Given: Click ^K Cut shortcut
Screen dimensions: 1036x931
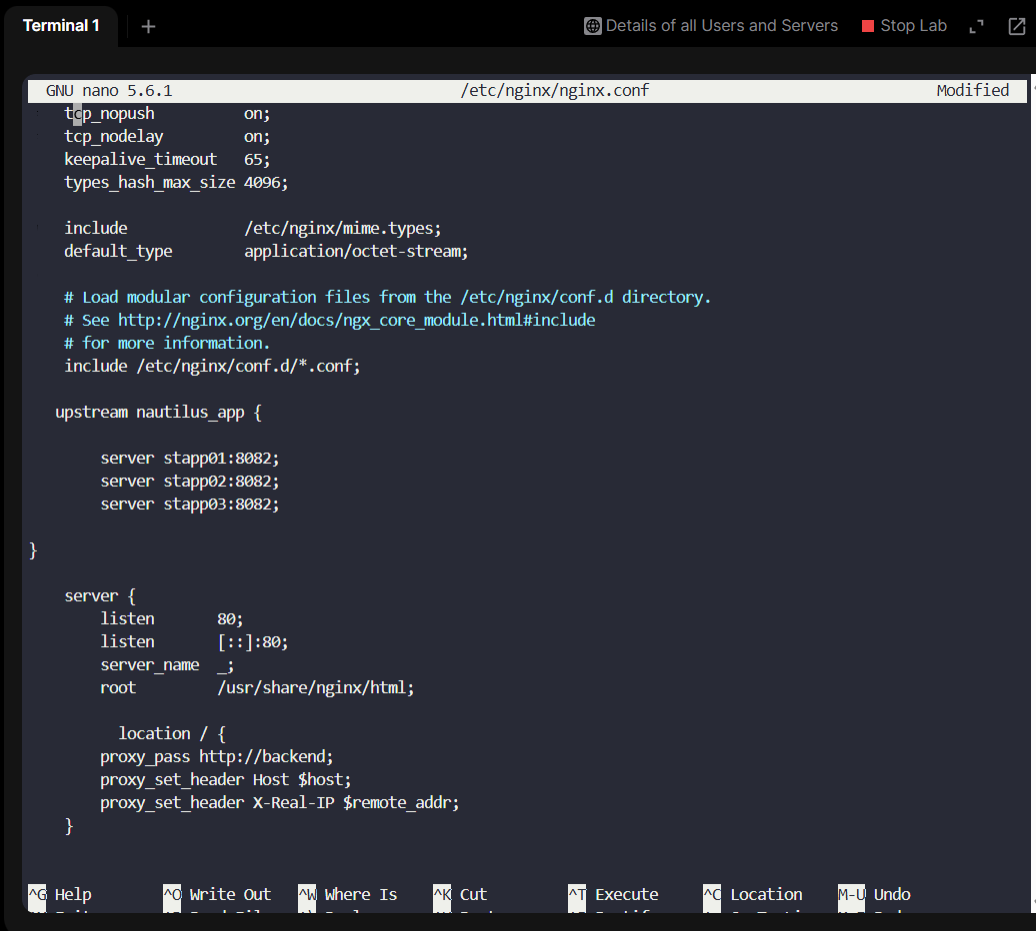Looking at the screenshot, I should pos(460,894).
